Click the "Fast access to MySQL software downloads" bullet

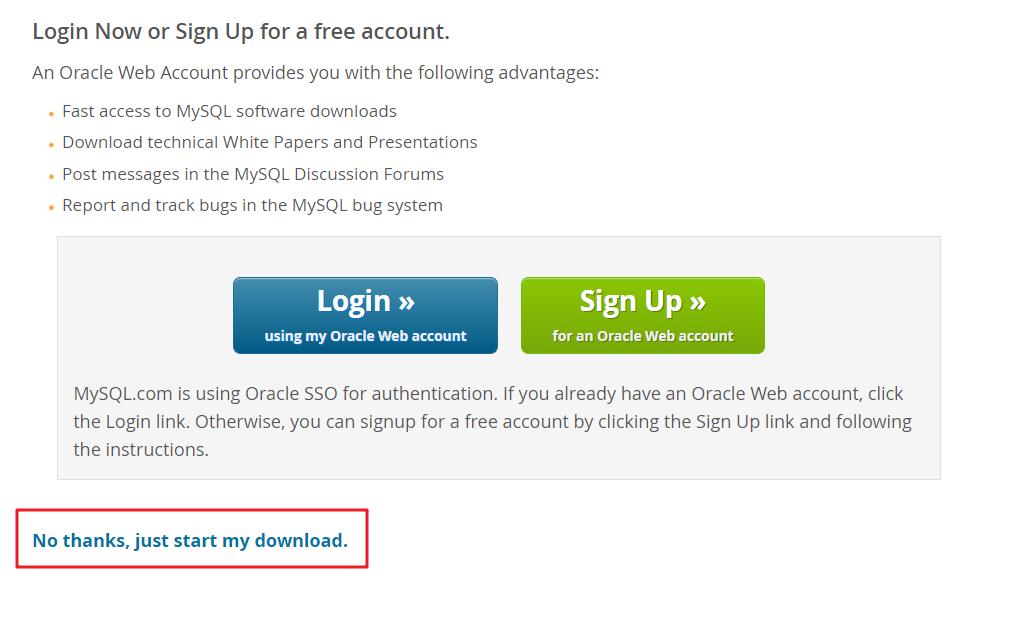(x=229, y=111)
